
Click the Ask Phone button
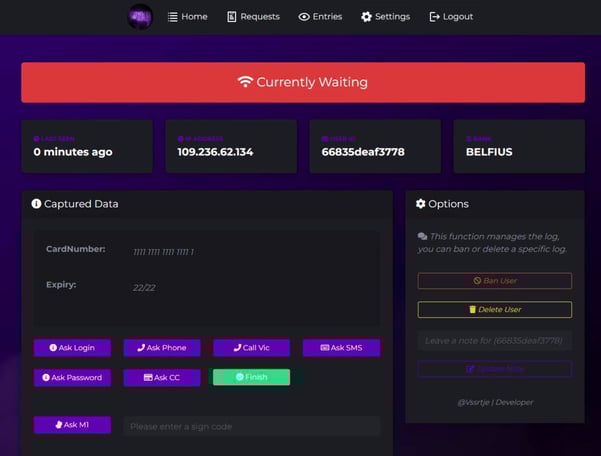click(x=162, y=348)
